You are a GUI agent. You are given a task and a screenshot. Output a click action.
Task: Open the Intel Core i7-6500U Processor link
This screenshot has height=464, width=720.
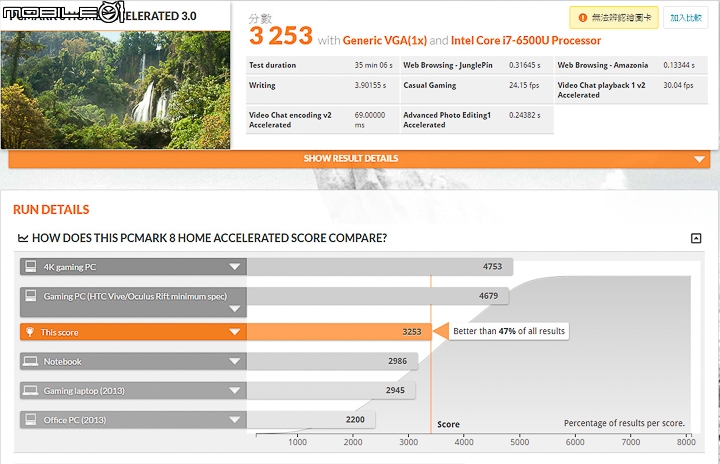(526, 40)
